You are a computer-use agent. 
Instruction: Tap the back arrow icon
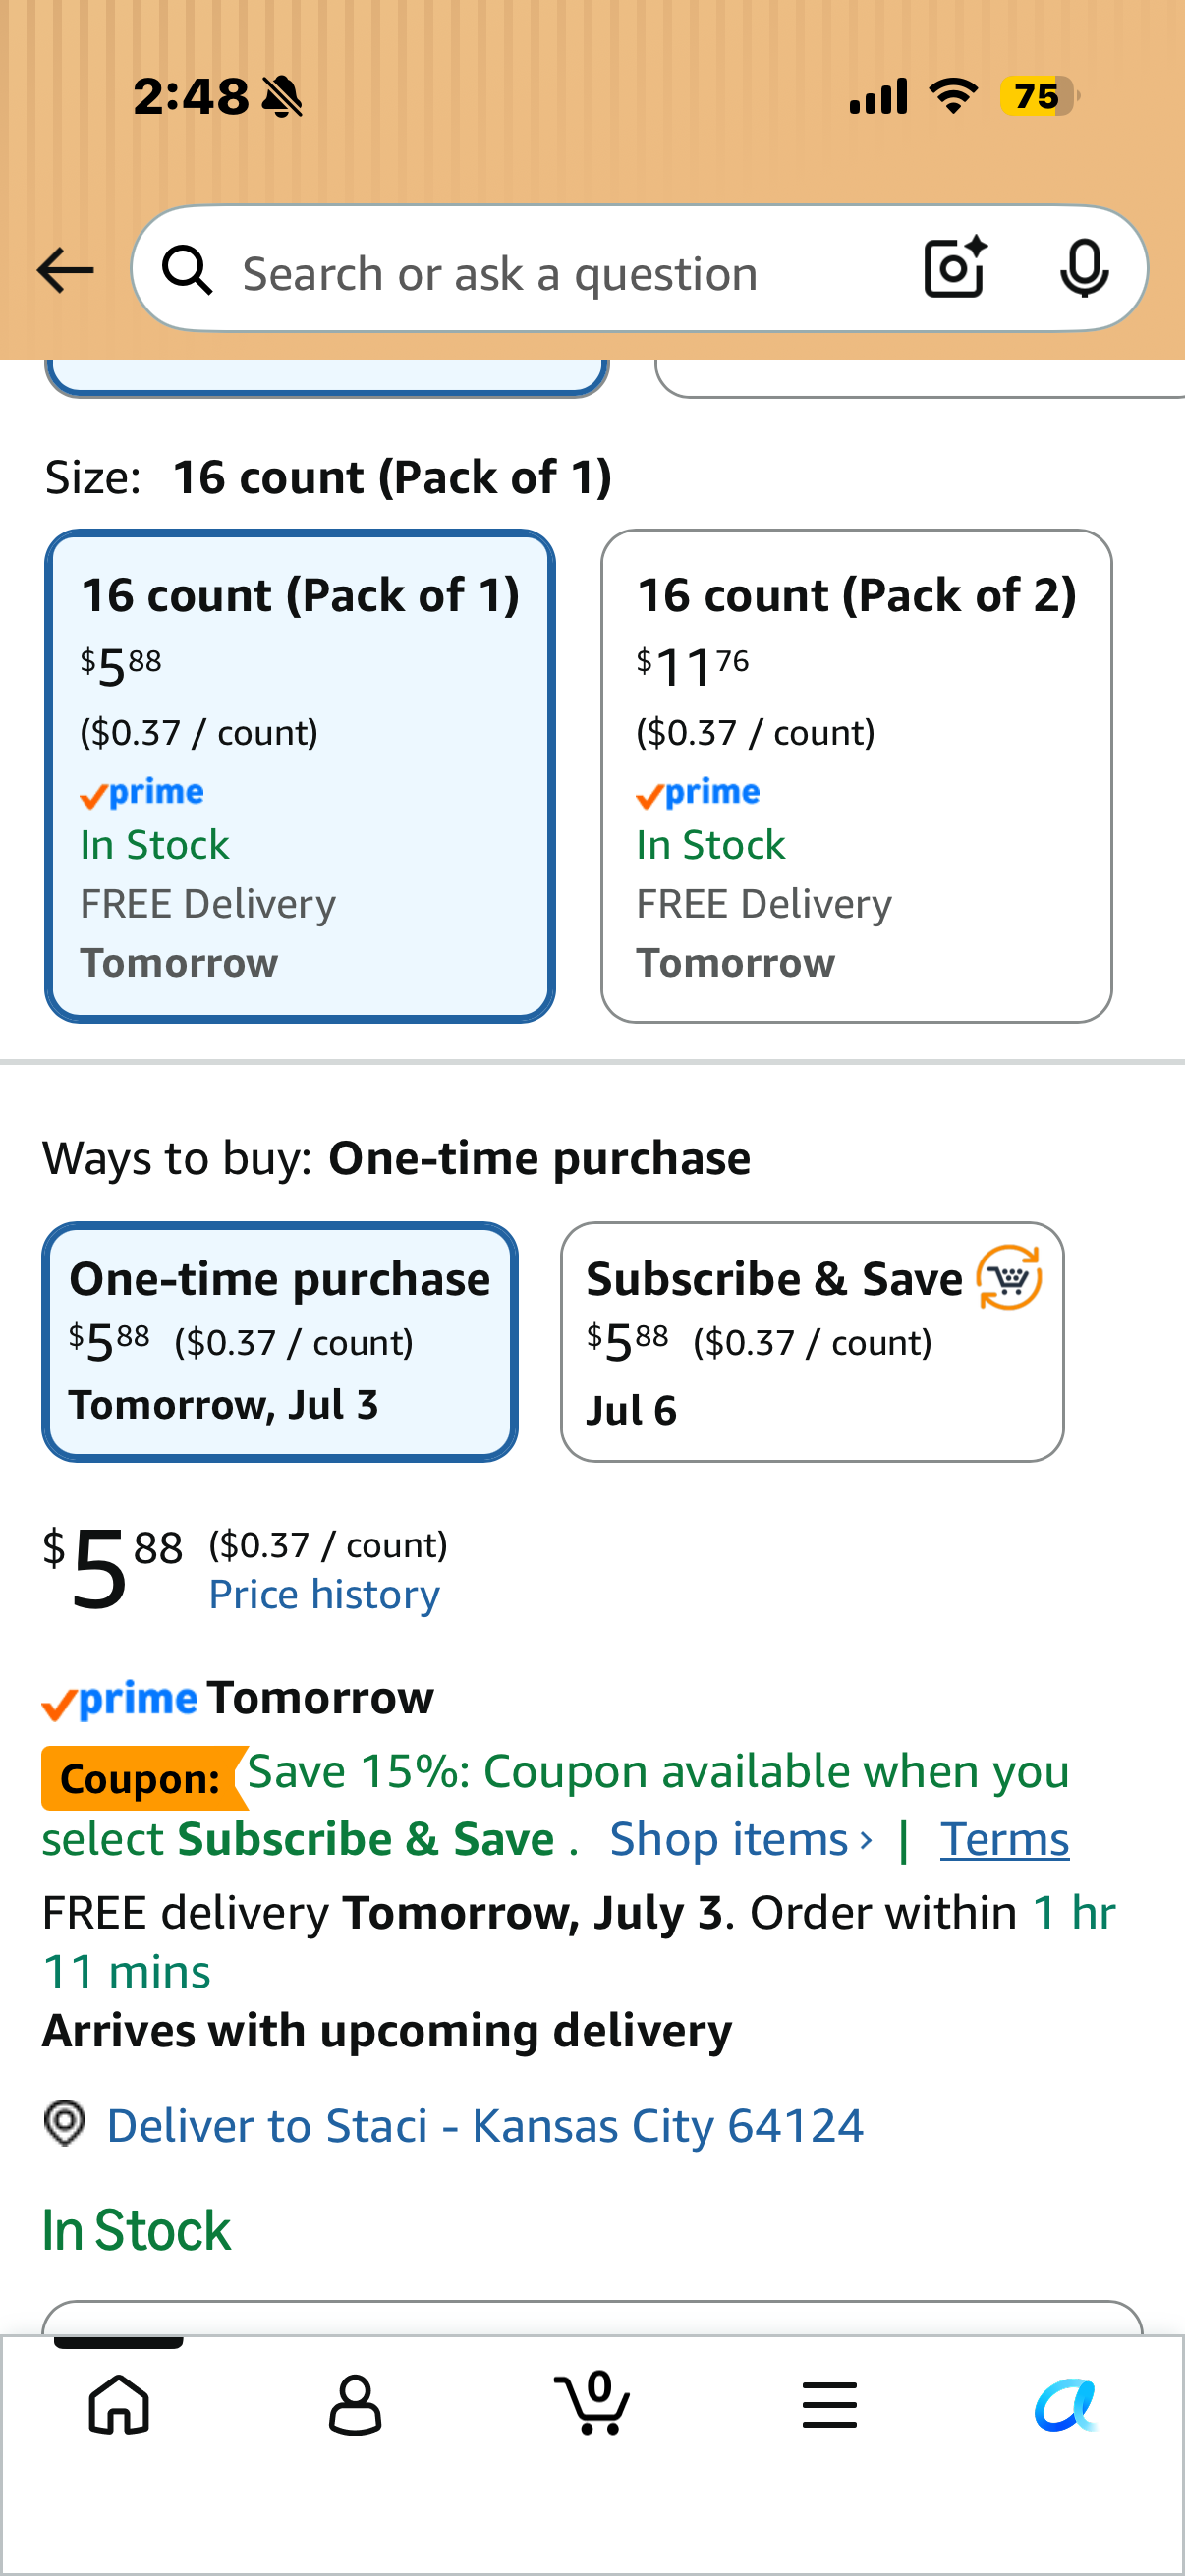pyautogui.click(x=65, y=270)
